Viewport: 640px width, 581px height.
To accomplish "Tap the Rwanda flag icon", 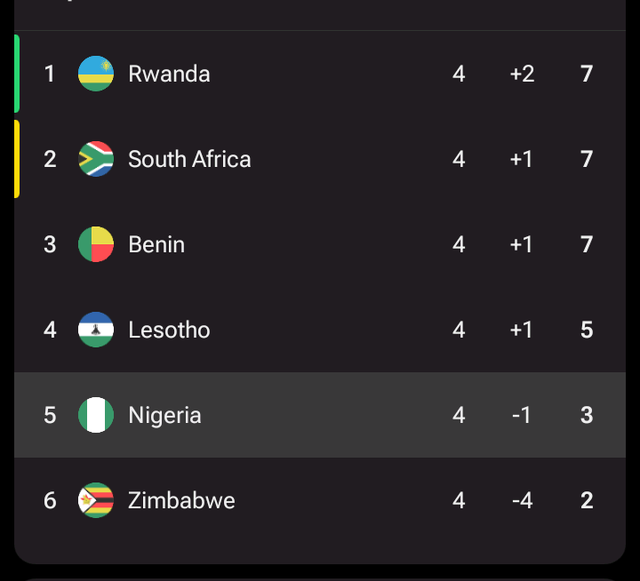I will click(x=96, y=73).
